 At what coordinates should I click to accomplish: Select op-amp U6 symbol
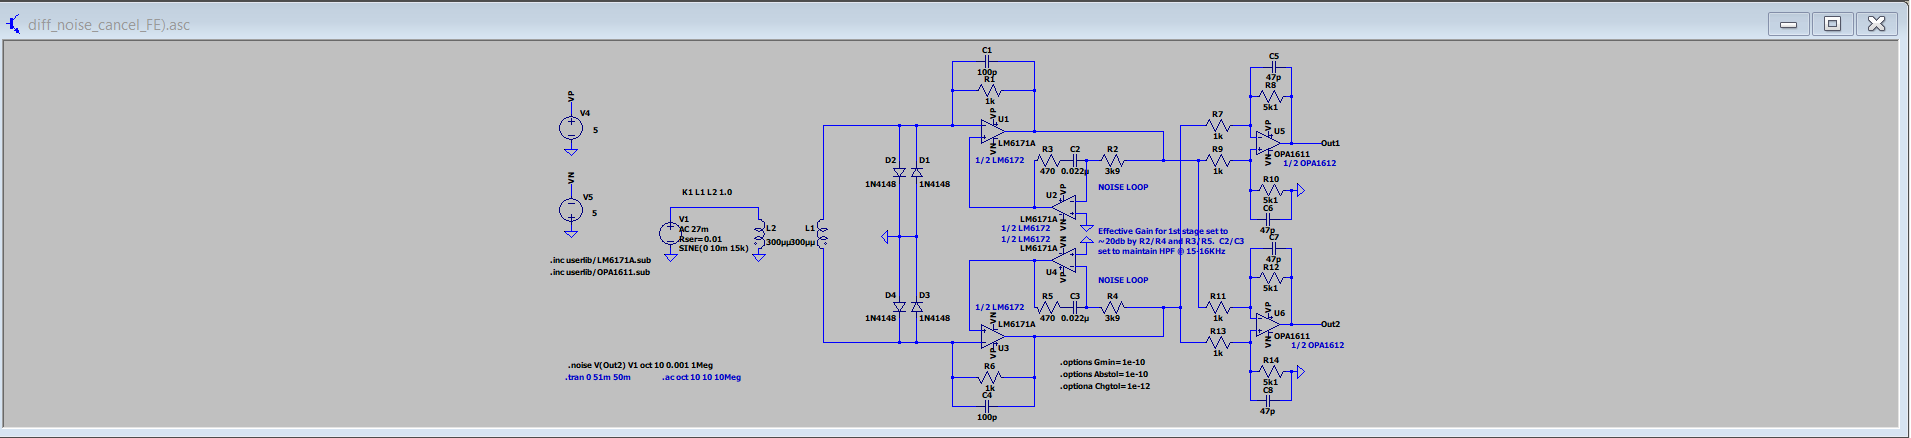(1268, 325)
